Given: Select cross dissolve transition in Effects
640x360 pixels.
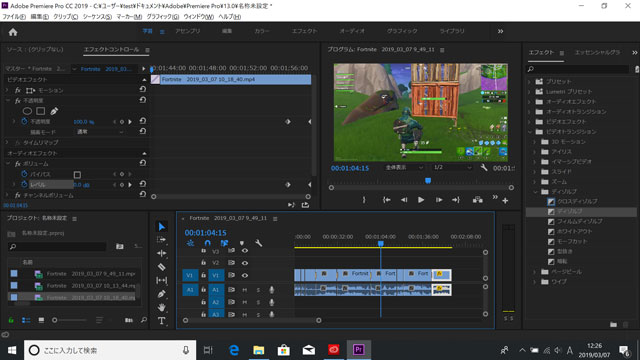Looking at the screenshot, I should point(577,202).
